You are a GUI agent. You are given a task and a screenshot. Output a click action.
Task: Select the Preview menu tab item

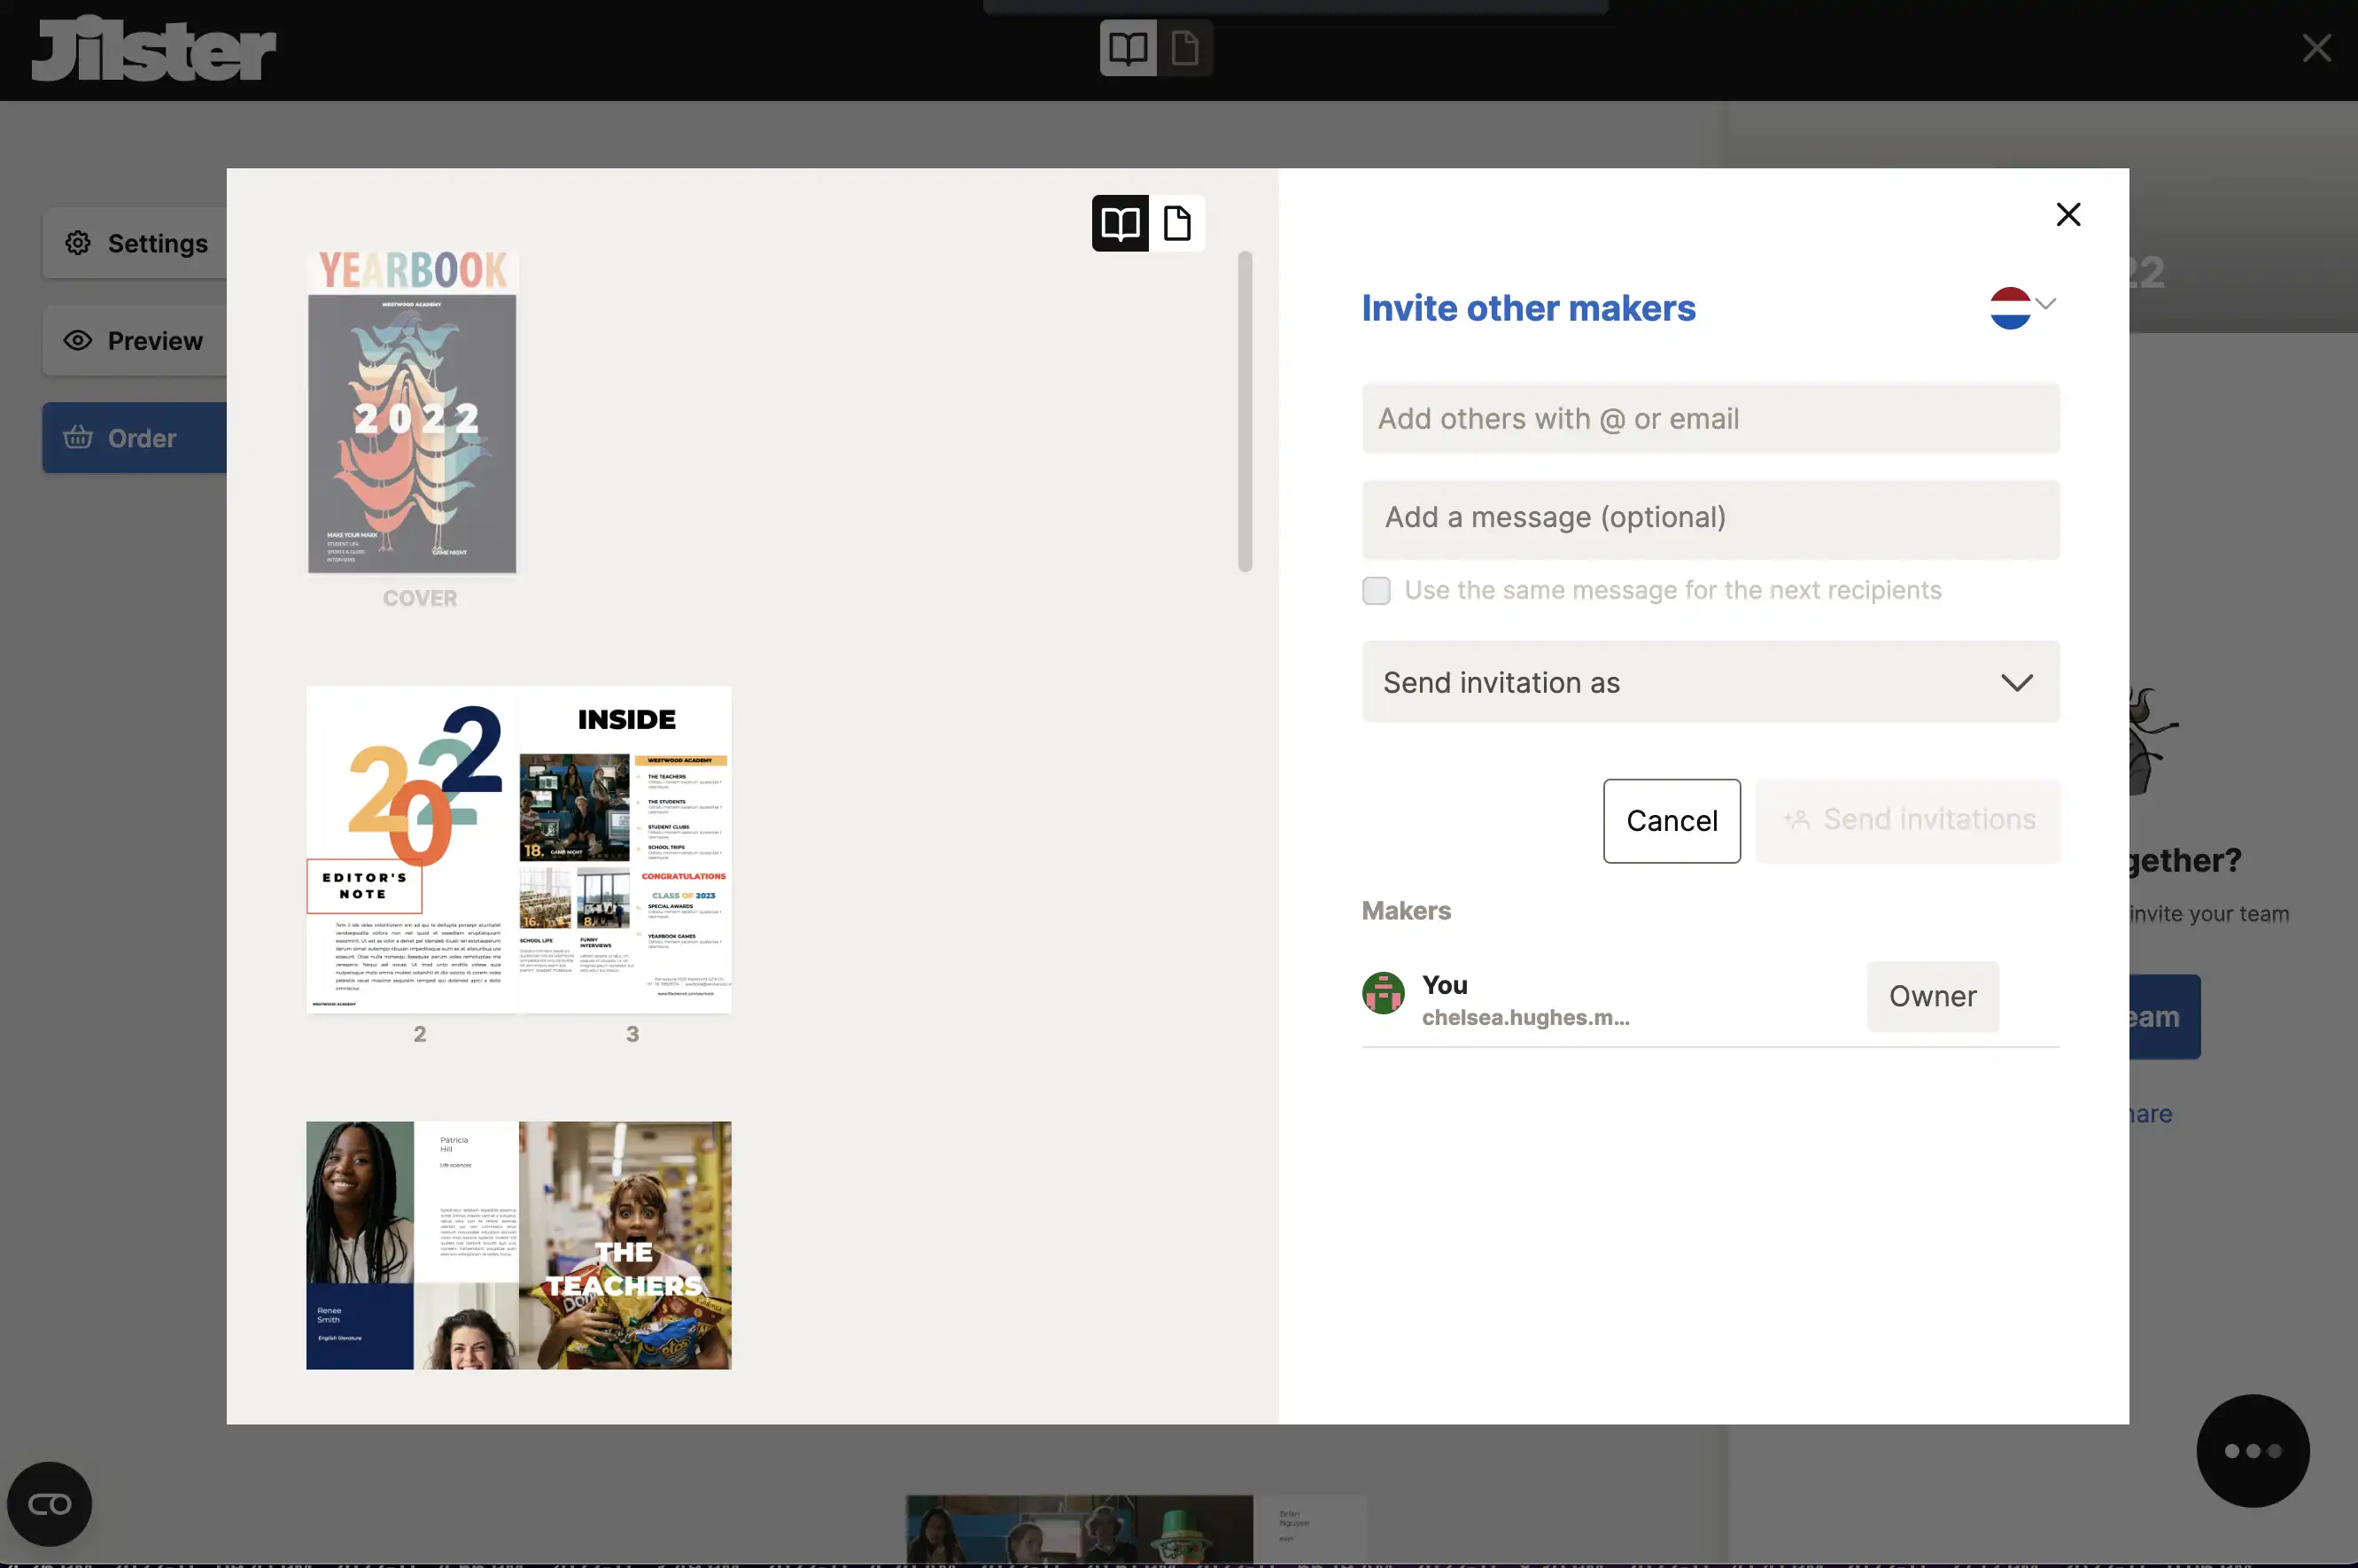coord(133,339)
